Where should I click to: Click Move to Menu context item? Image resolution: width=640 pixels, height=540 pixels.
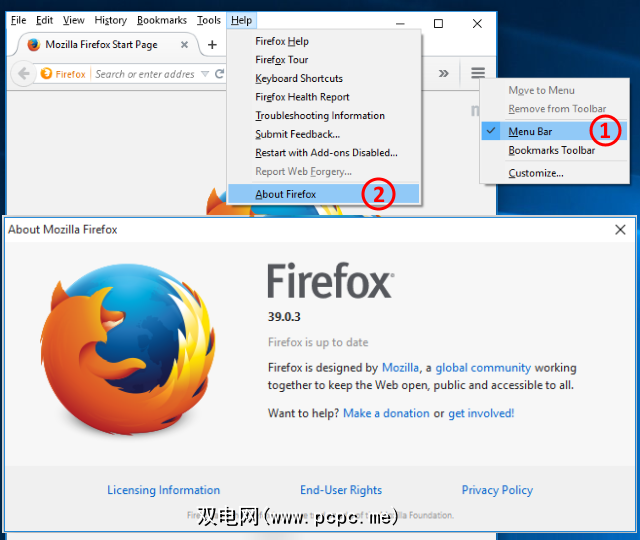pyautogui.click(x=554, y=90)
